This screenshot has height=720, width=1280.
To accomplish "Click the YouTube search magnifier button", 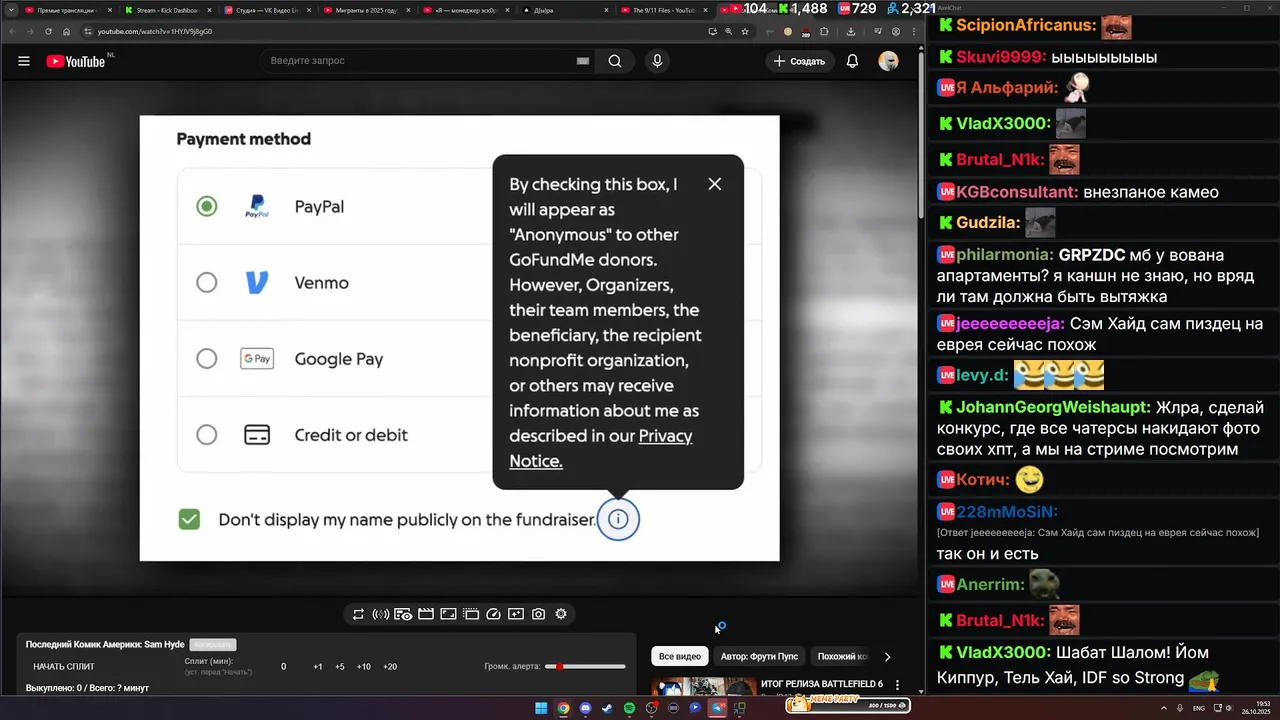I will coord(615,61).
